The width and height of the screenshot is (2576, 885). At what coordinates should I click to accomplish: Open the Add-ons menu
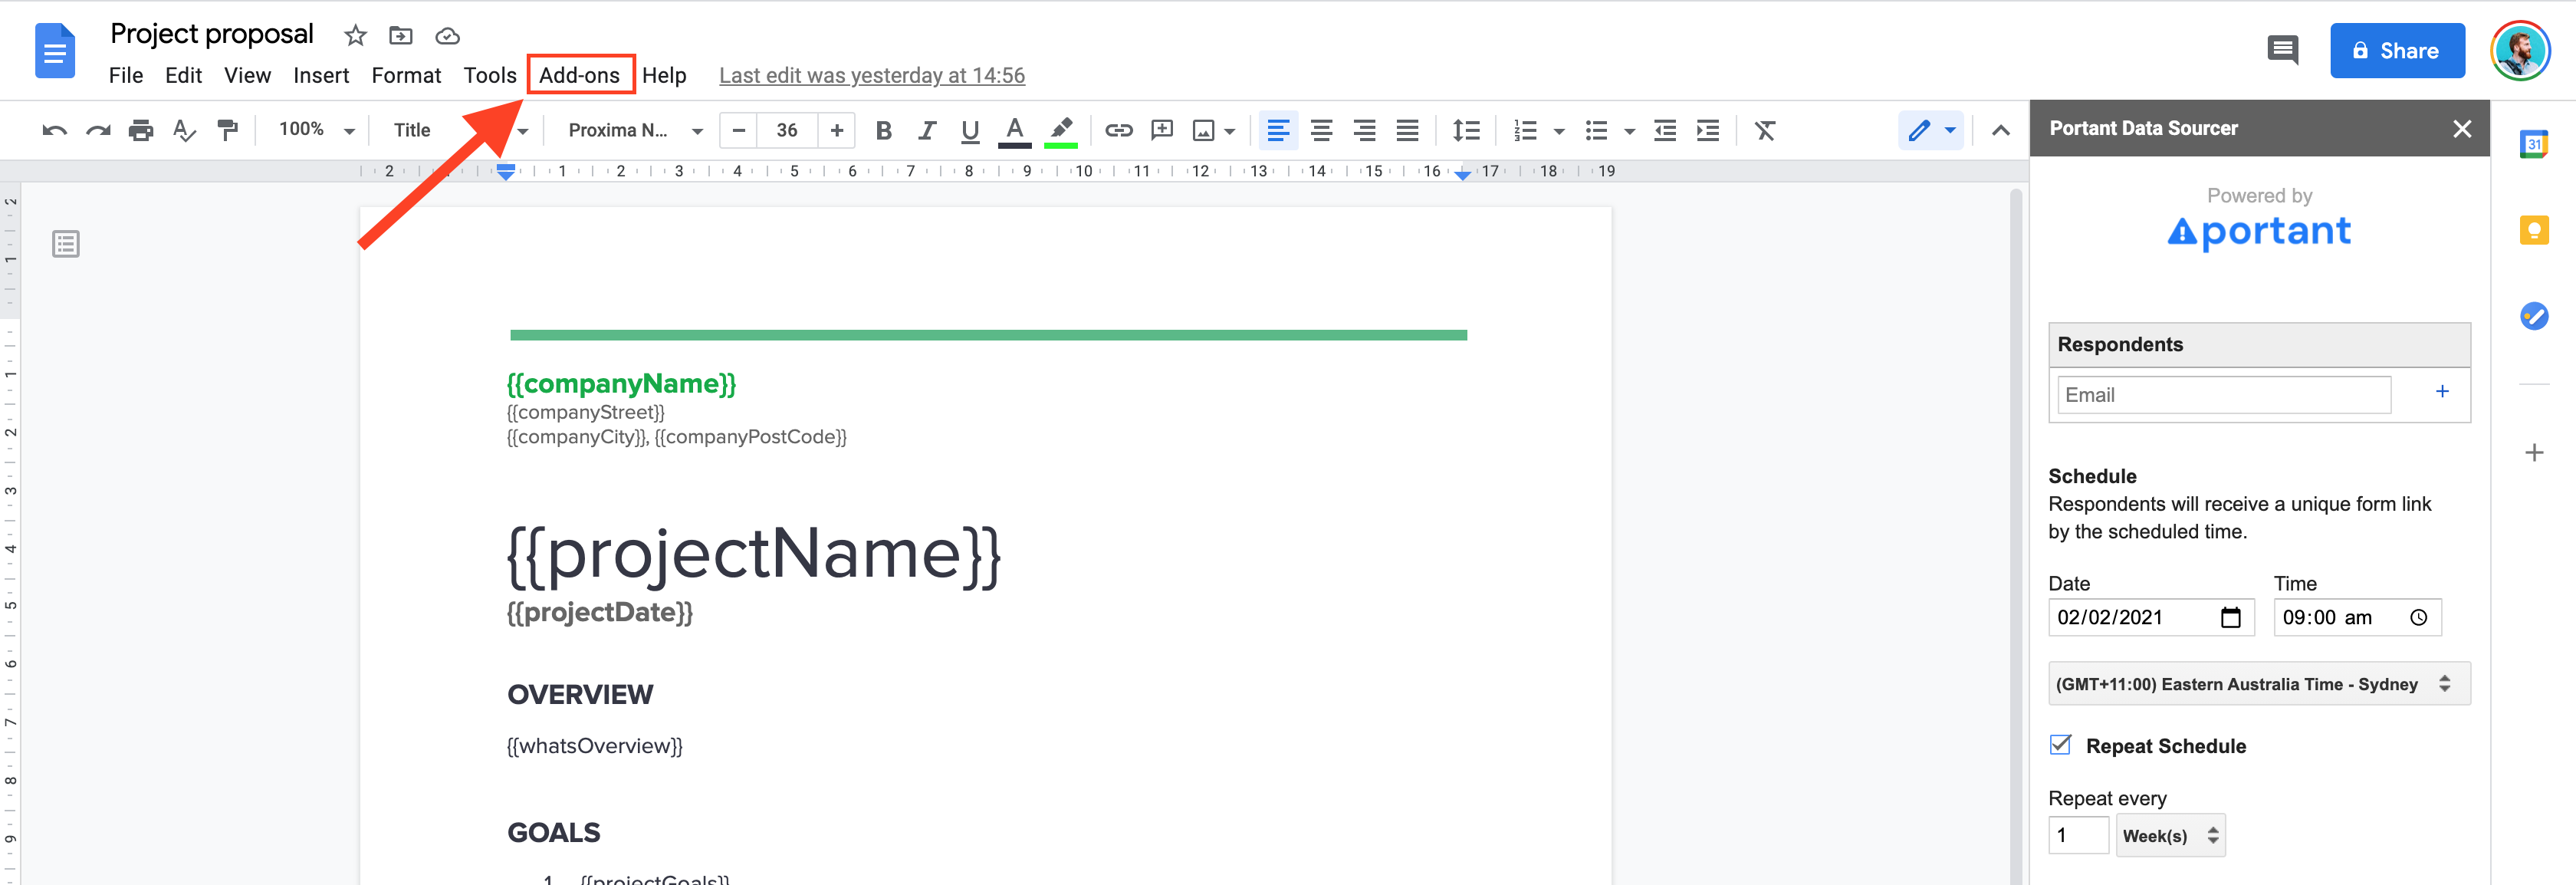[580, 75]
